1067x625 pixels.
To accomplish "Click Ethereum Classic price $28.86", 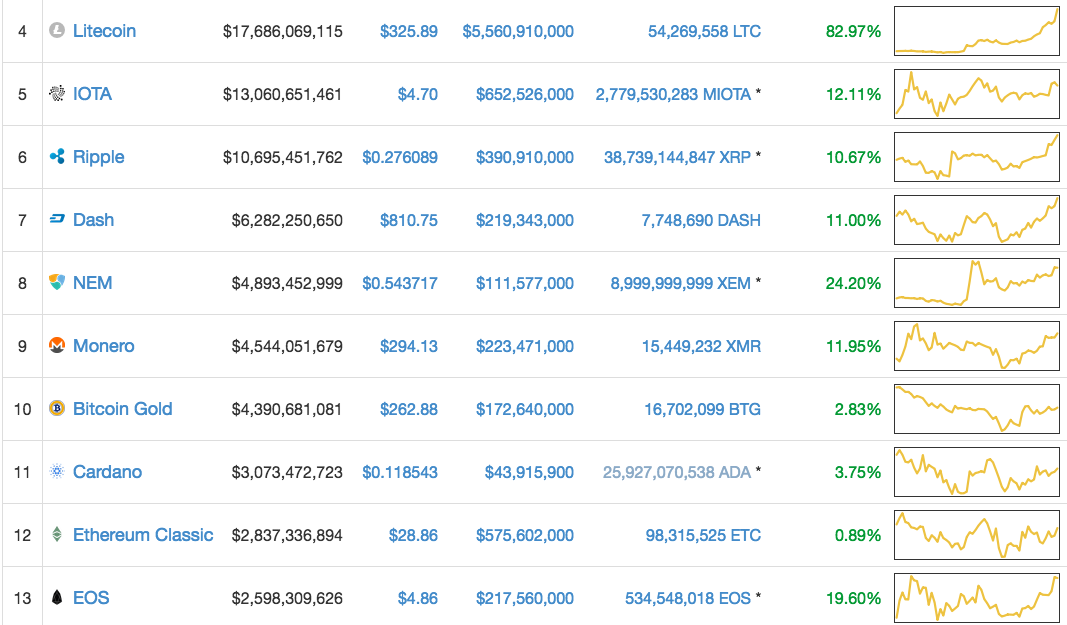I will 413,535.
